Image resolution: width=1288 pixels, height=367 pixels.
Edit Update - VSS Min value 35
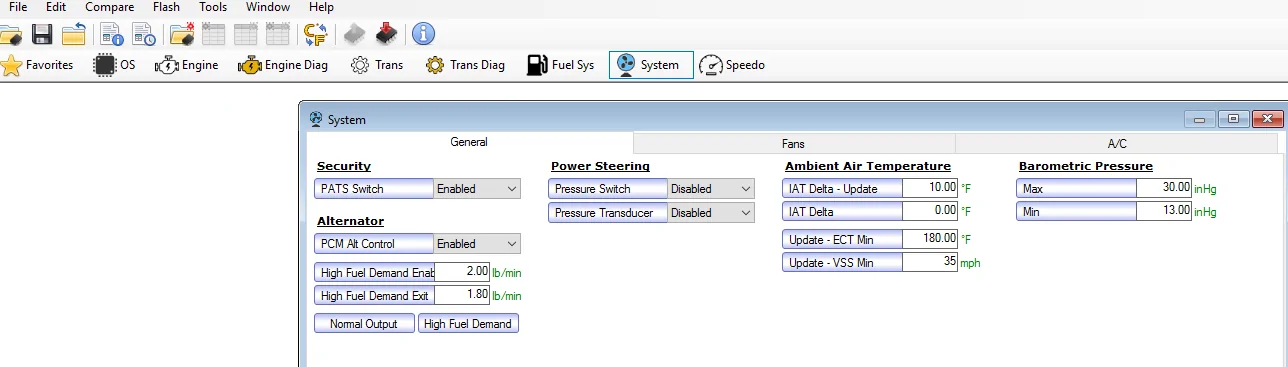(x=930, y=262)
